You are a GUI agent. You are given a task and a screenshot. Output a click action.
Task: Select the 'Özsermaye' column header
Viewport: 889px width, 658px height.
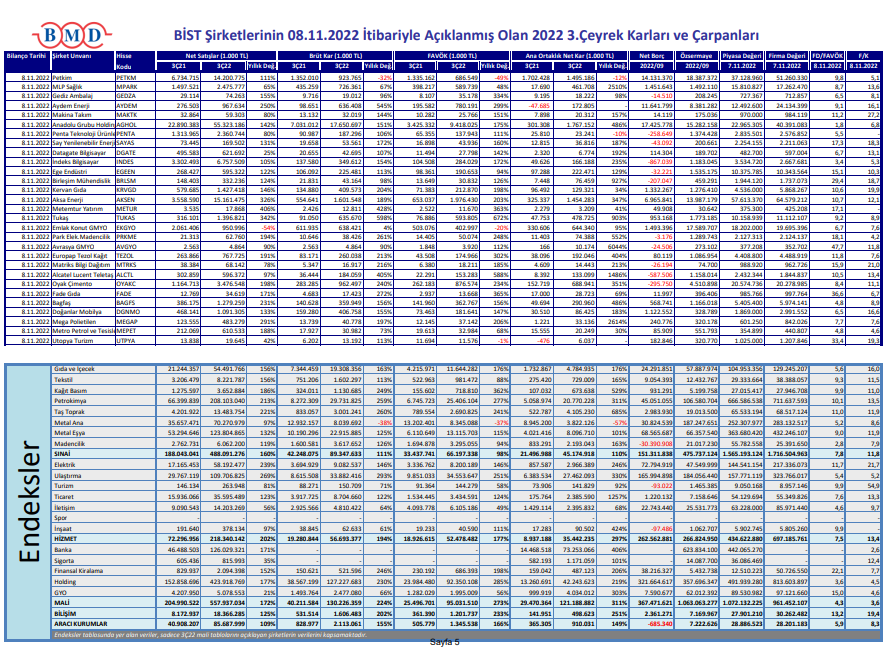(696, 56)
